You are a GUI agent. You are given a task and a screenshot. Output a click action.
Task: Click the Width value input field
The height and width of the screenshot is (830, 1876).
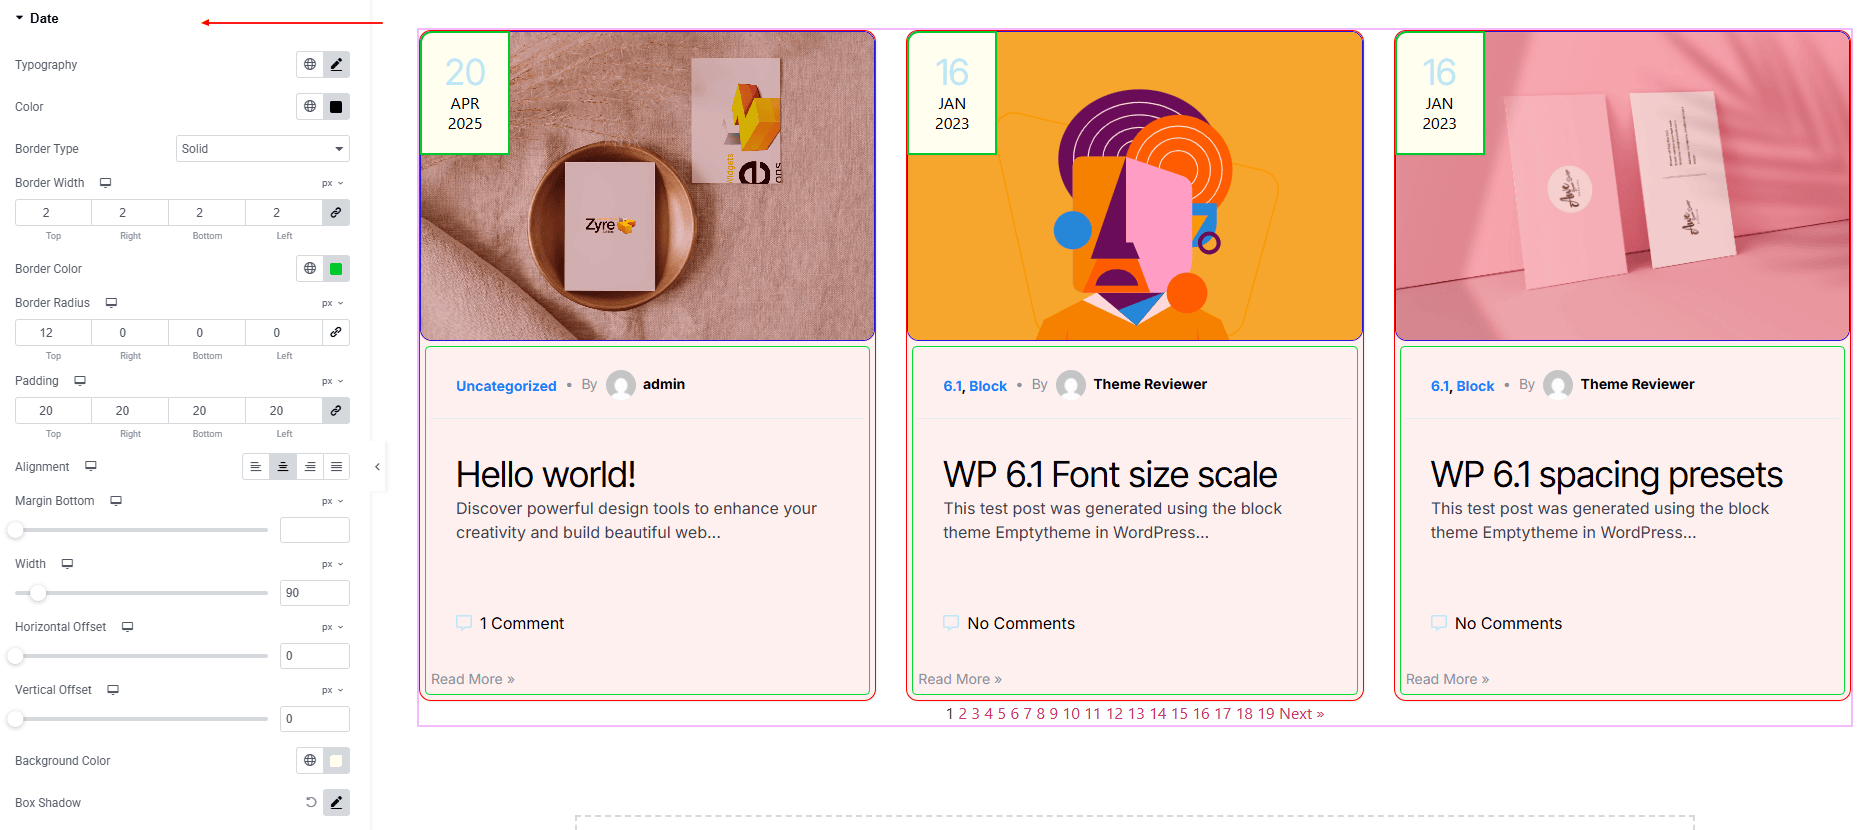tap(314, 593)
